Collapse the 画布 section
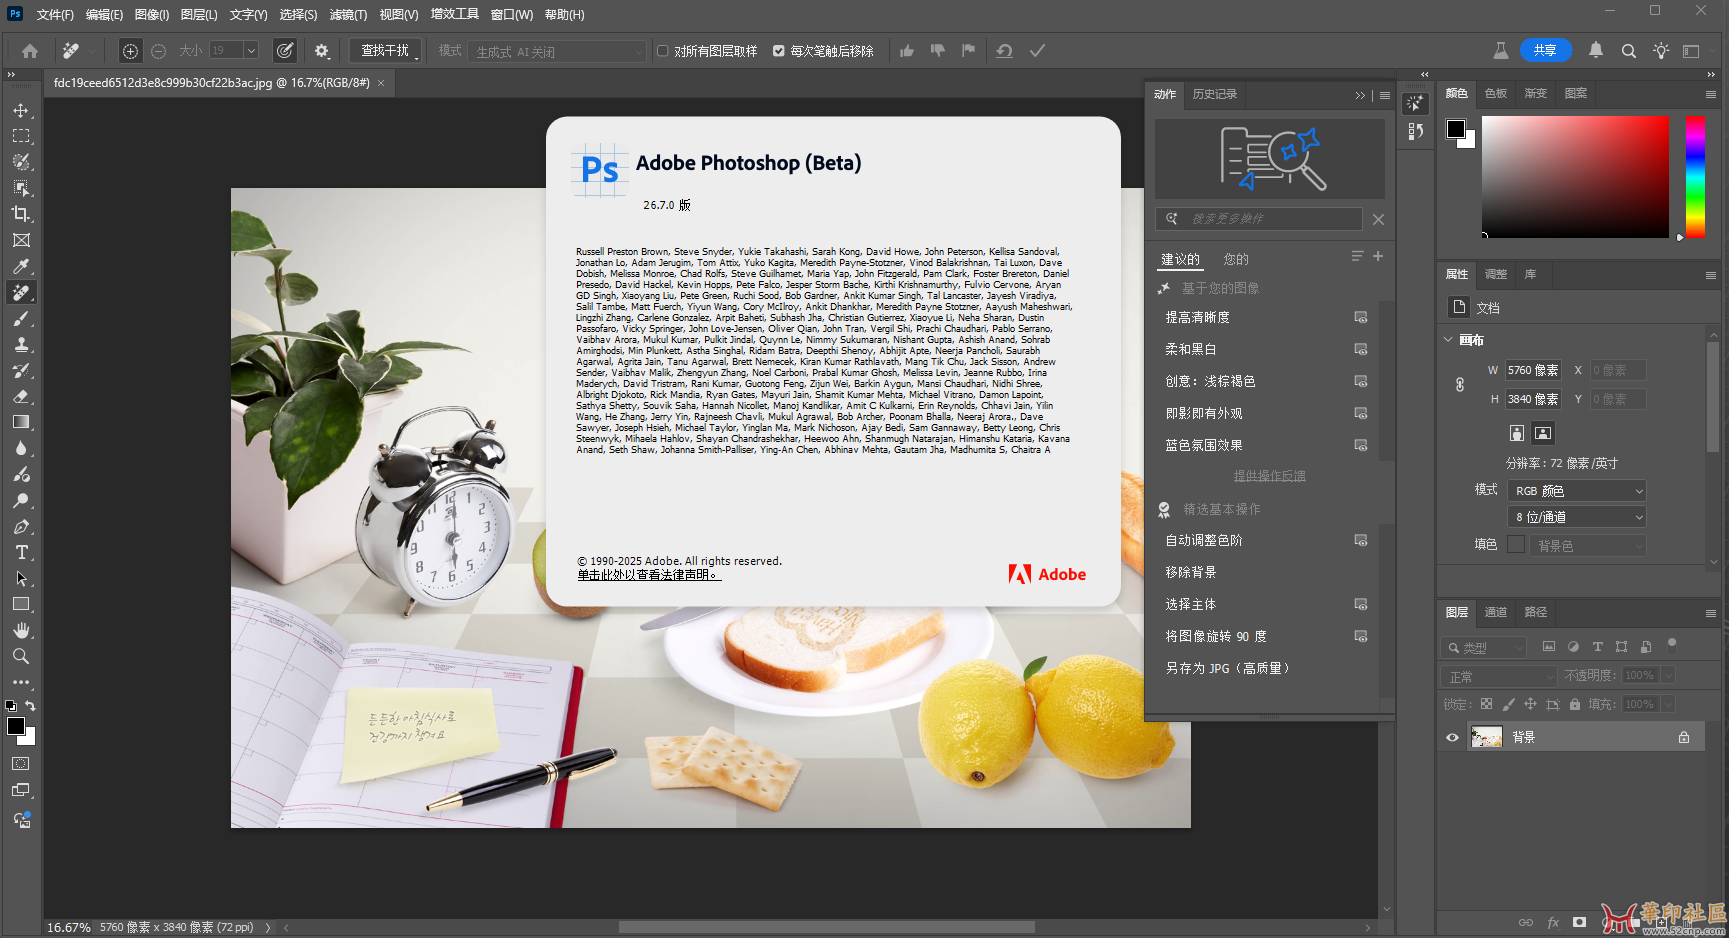 1448,340
